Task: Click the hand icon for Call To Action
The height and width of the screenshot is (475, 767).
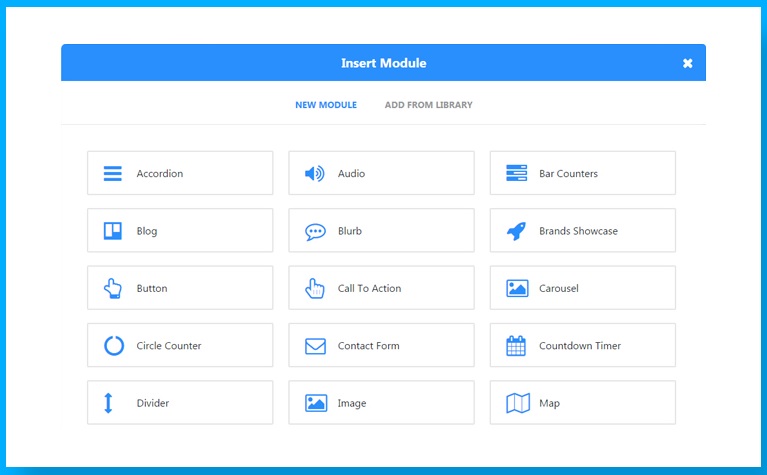Action: point(315,289)
